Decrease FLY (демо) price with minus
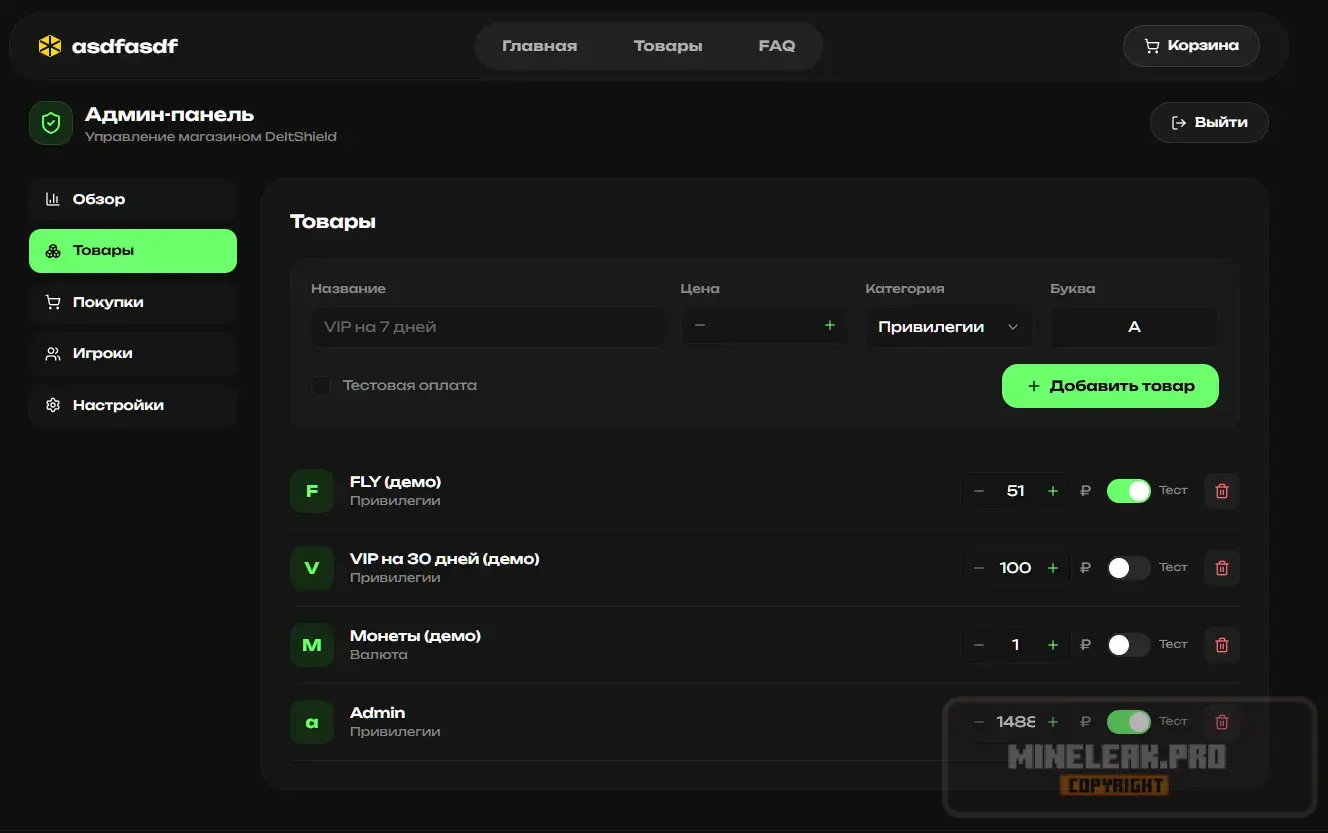This screenshot has height=833, width=1328. 979,491
